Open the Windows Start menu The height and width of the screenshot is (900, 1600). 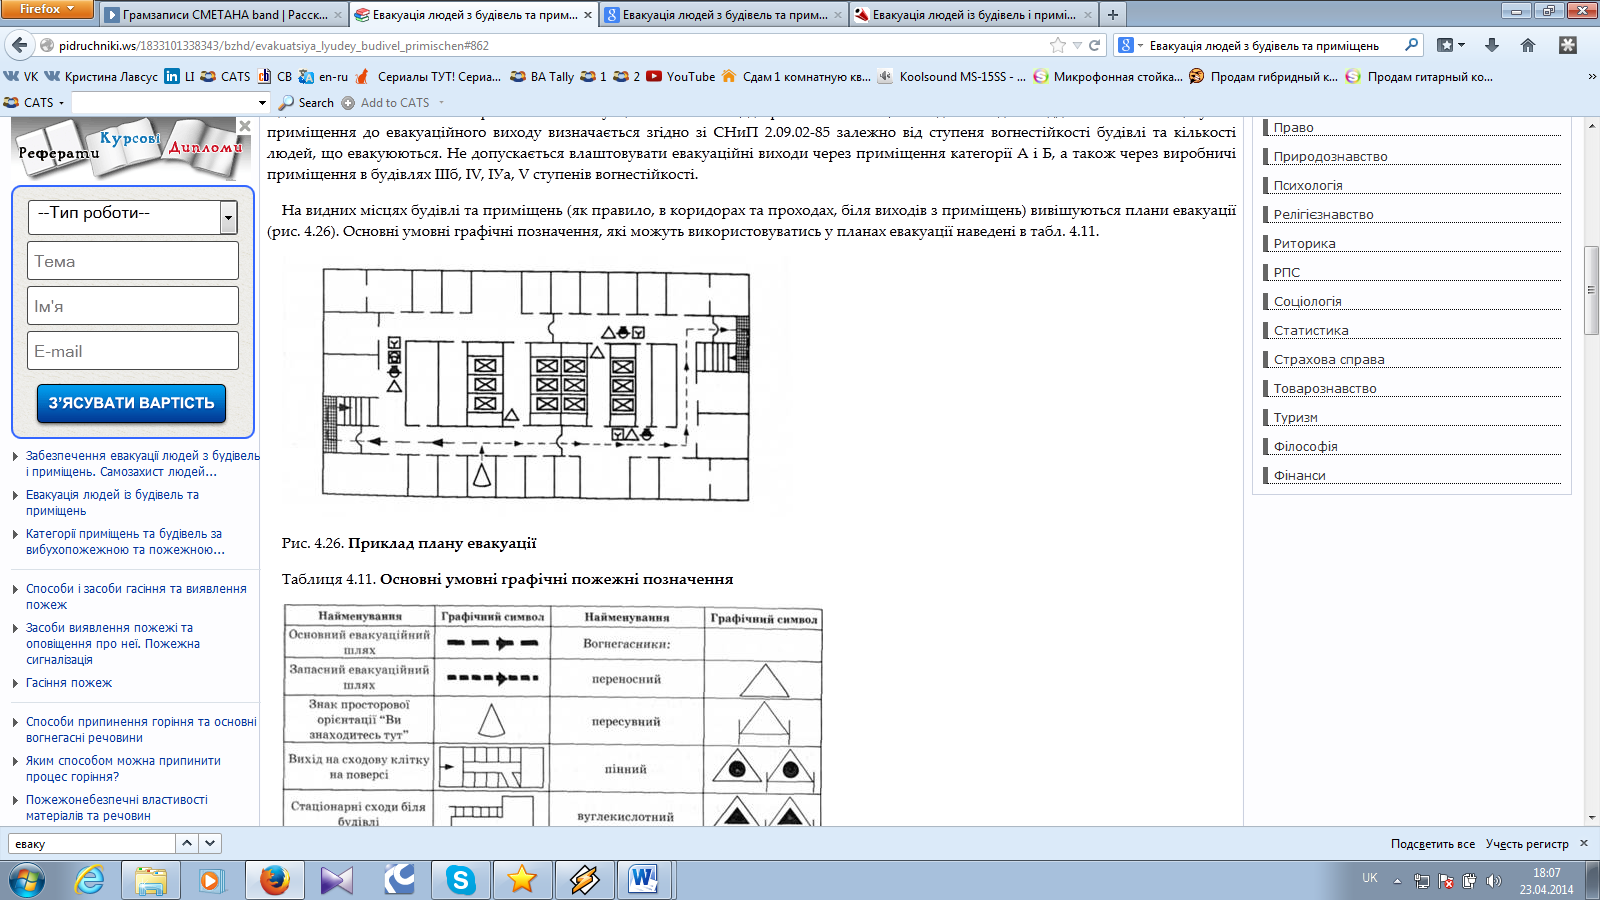(27, 881)
